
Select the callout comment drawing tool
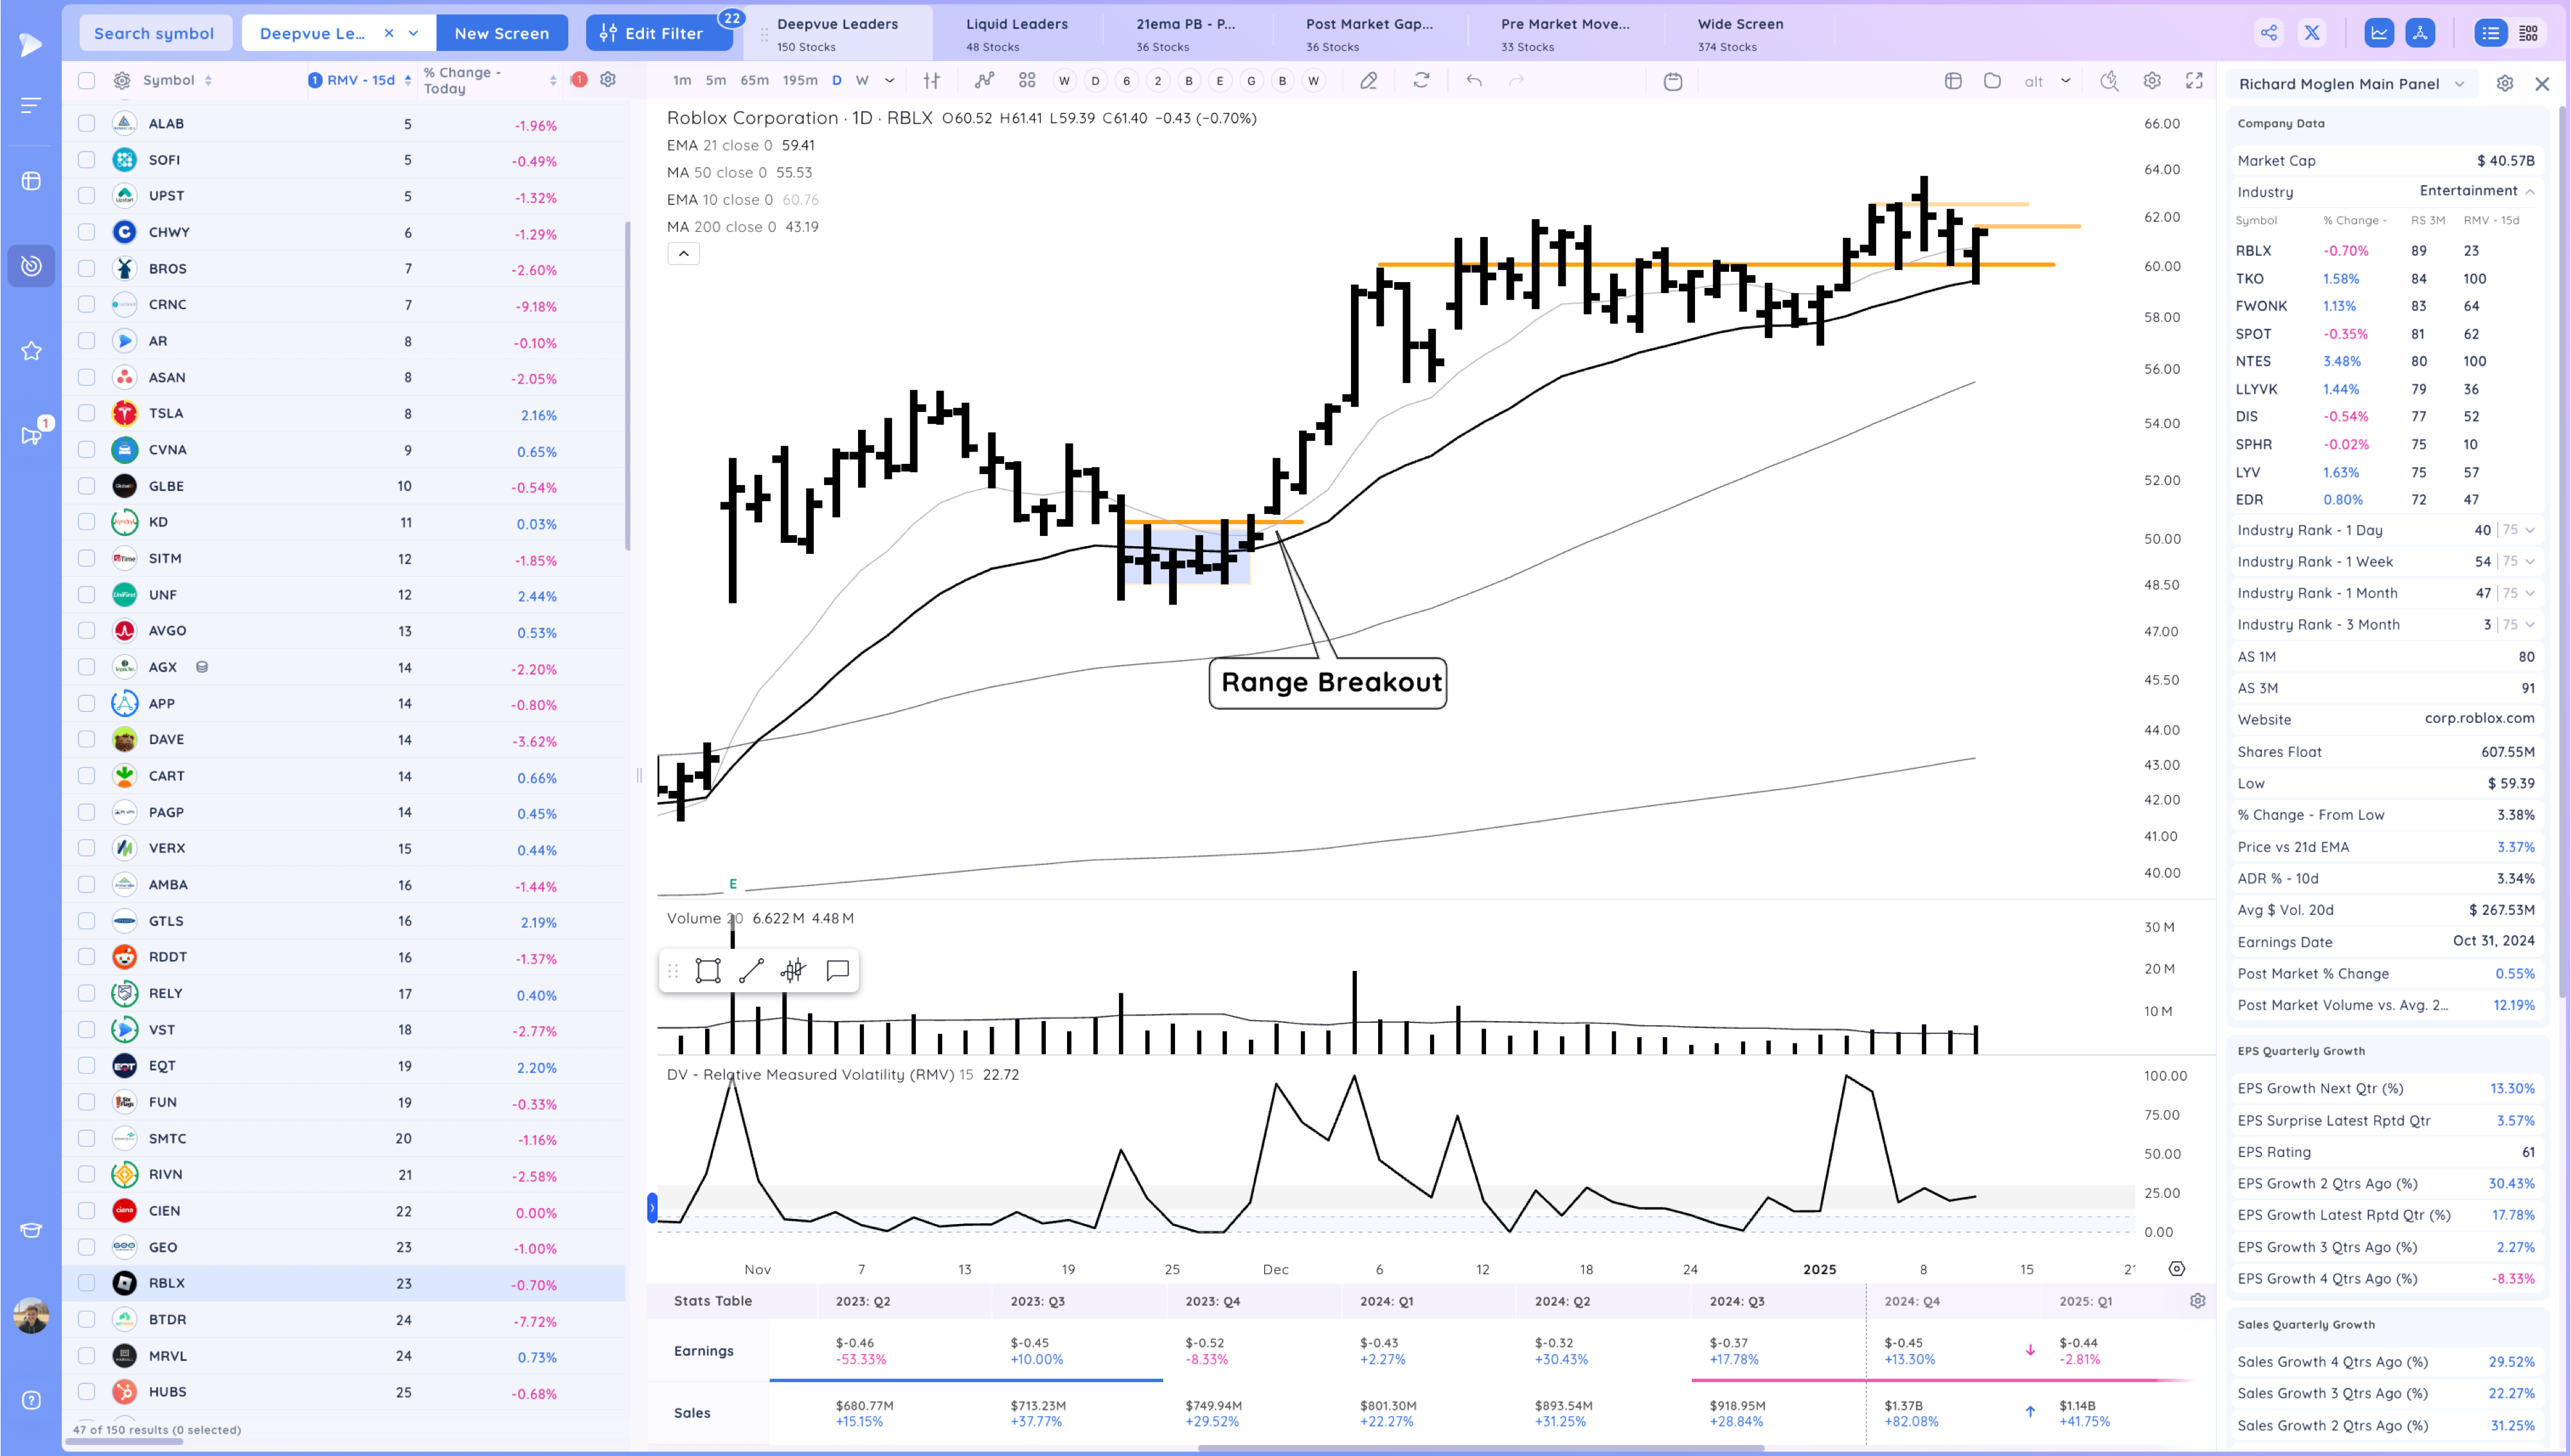coord(838,970)
